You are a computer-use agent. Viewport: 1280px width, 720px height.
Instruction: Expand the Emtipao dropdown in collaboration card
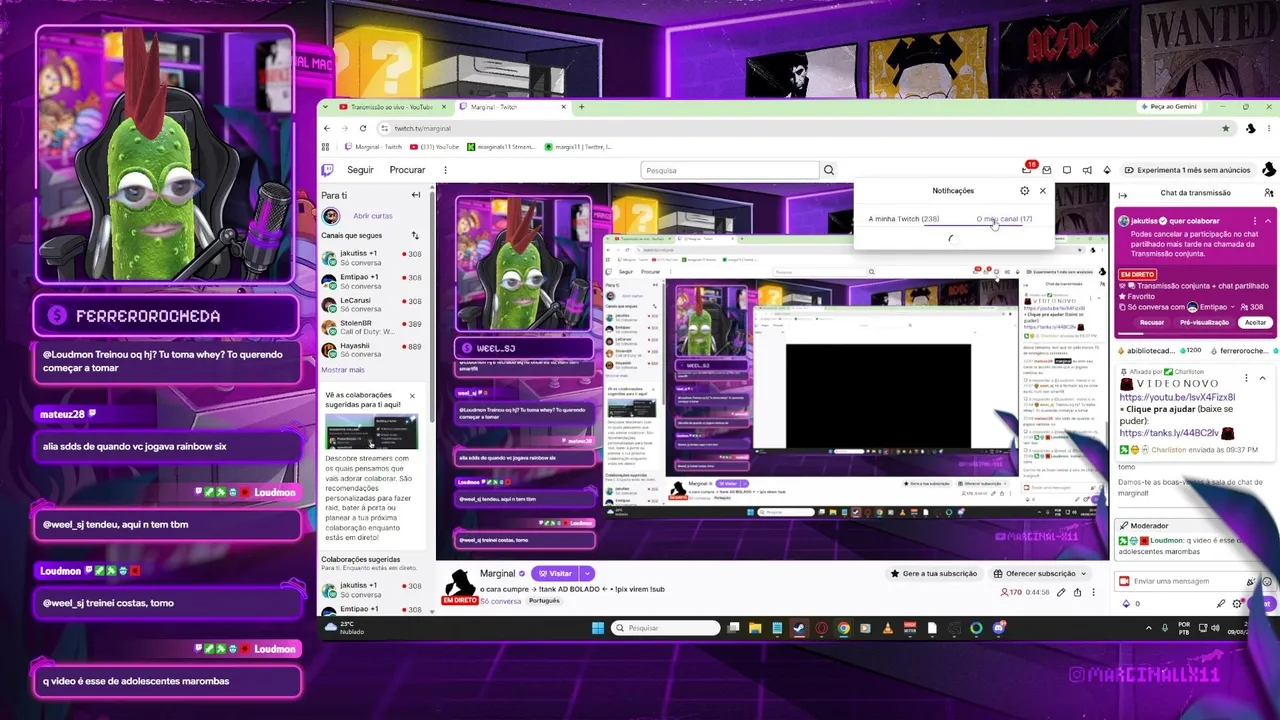point(1235,307)
